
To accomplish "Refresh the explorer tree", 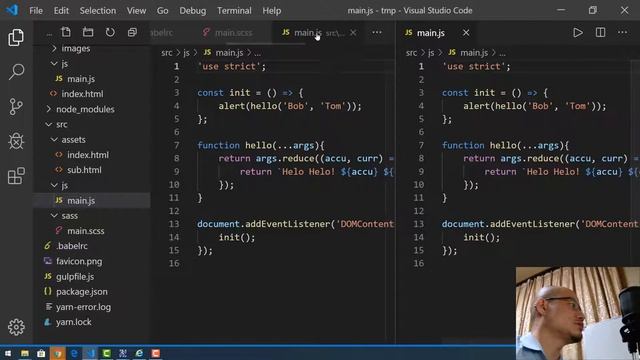I will click(x=110, y=32).
